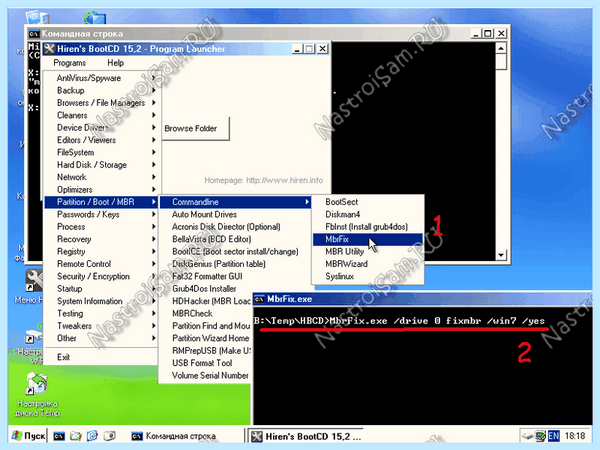The width and height of the screenshot is (600, 450).
Task: Open Cleaners category
Action: [x=101, y=115]
